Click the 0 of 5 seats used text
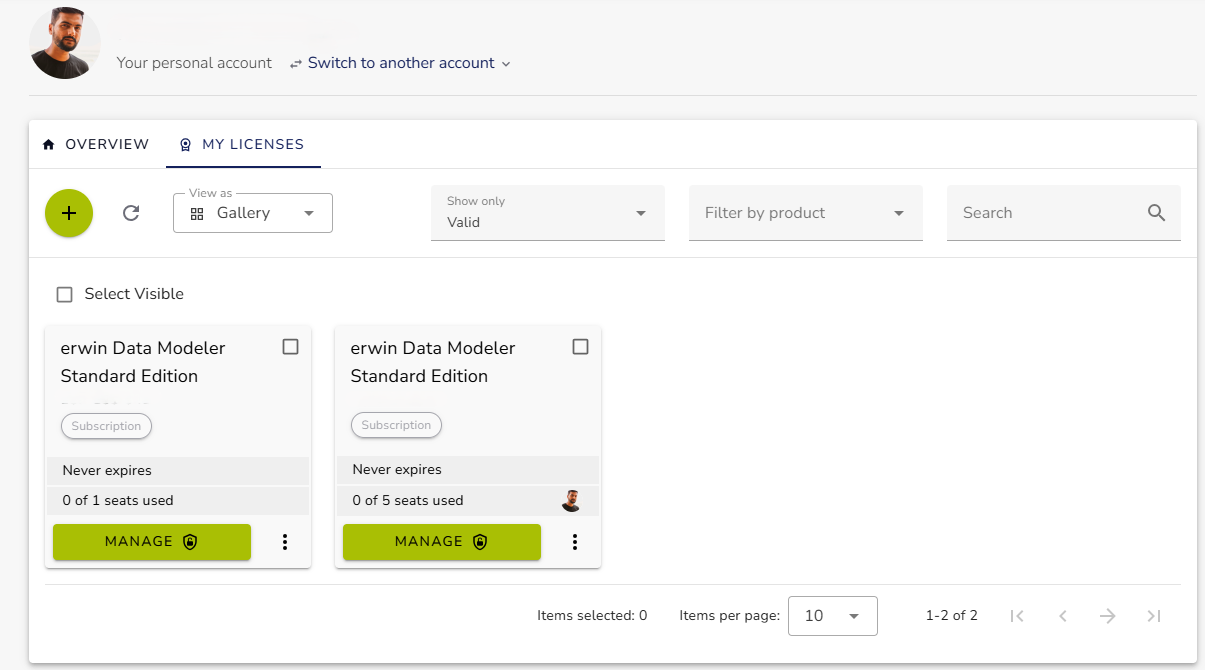This screenshot has height=670, width=1205. pos(408,500)
